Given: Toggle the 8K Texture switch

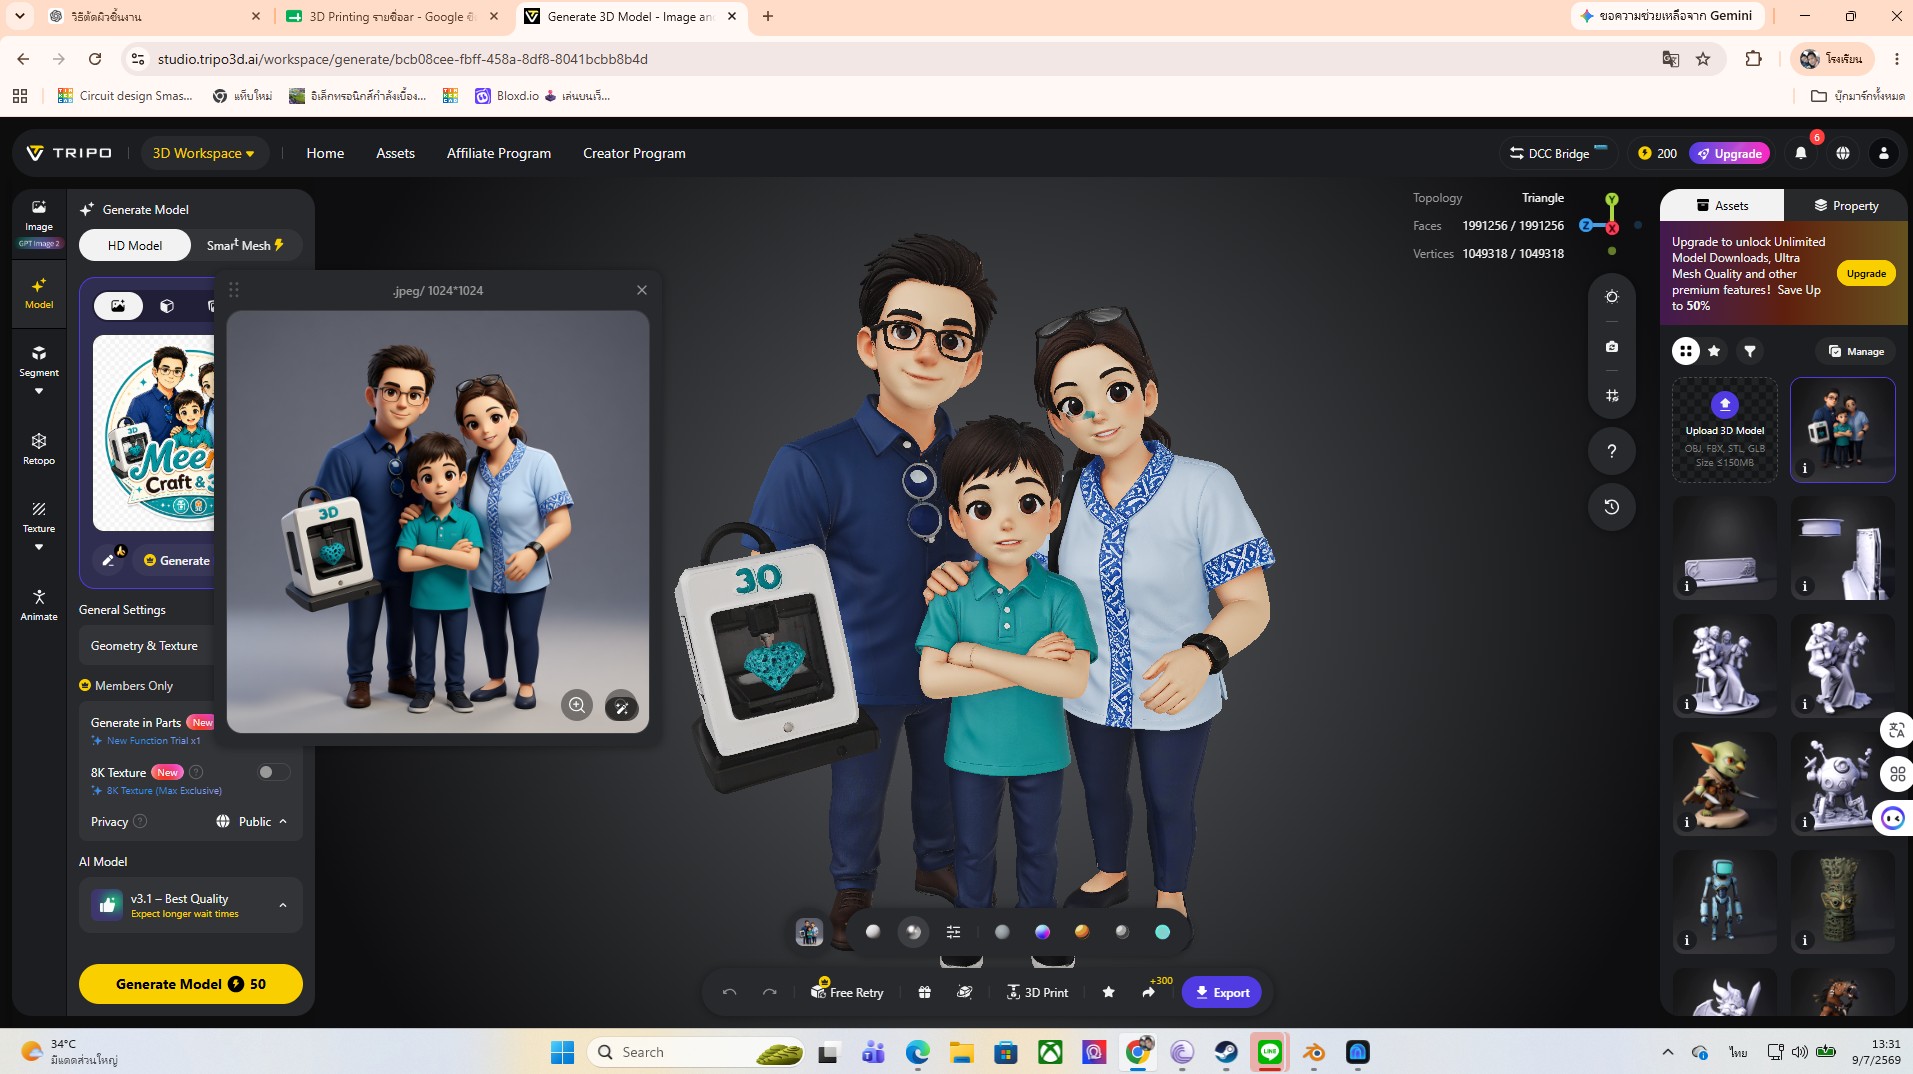Looking at the screenshot, I should pyautogui.click(x=273, y=772).
